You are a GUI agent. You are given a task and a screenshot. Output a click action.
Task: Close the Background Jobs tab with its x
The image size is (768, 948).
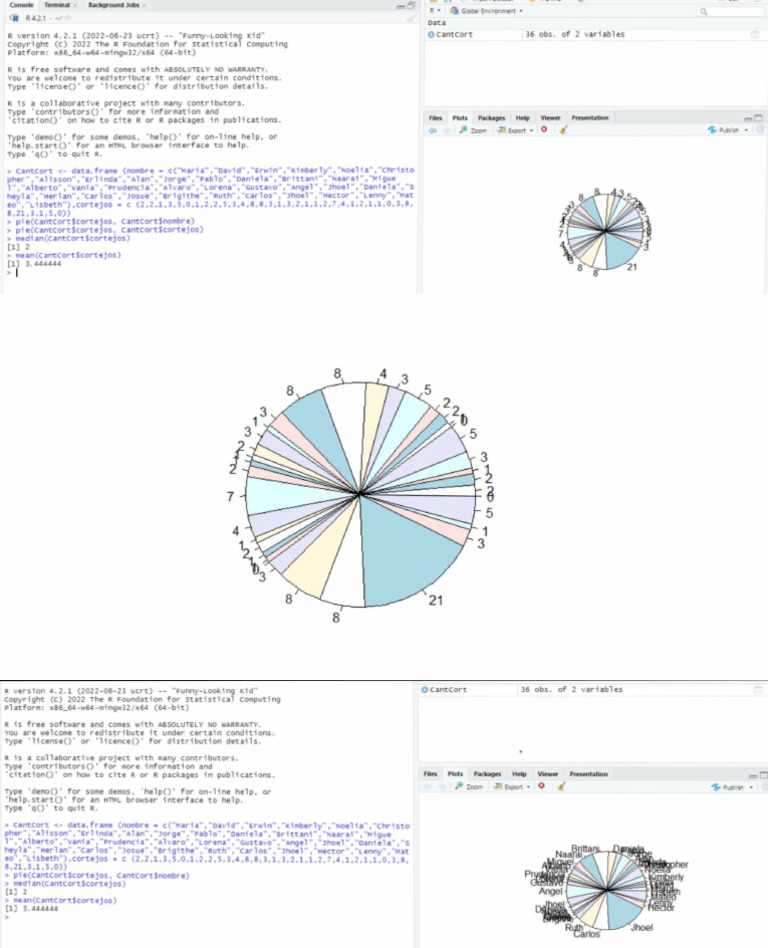(x=145, y=5)
